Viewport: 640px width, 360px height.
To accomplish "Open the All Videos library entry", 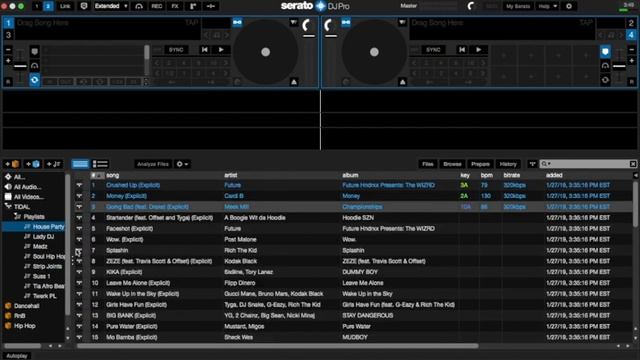I will click(x=29, y=197).
